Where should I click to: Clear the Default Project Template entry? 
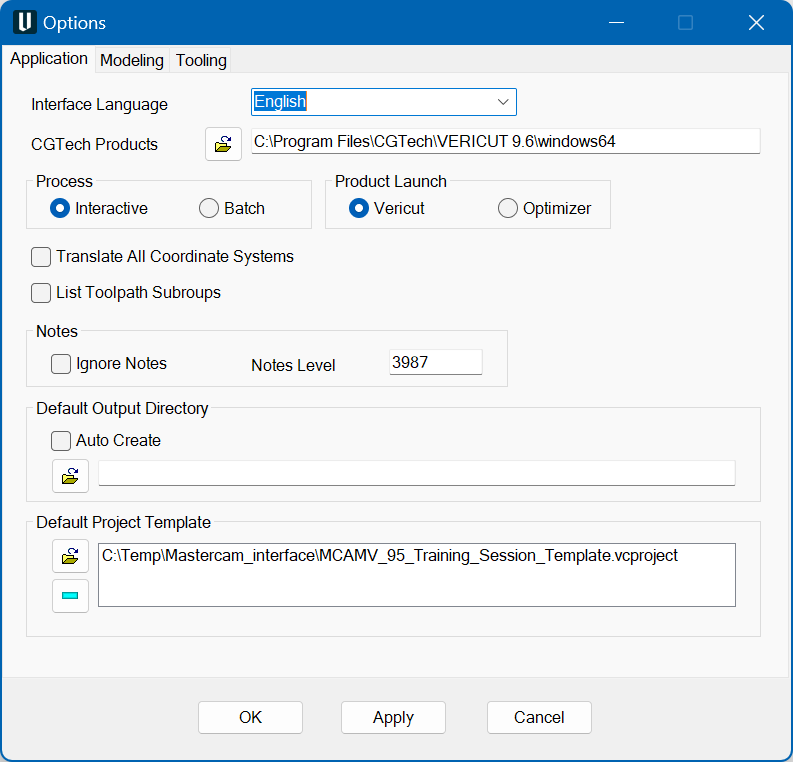[x=70, y=596]
